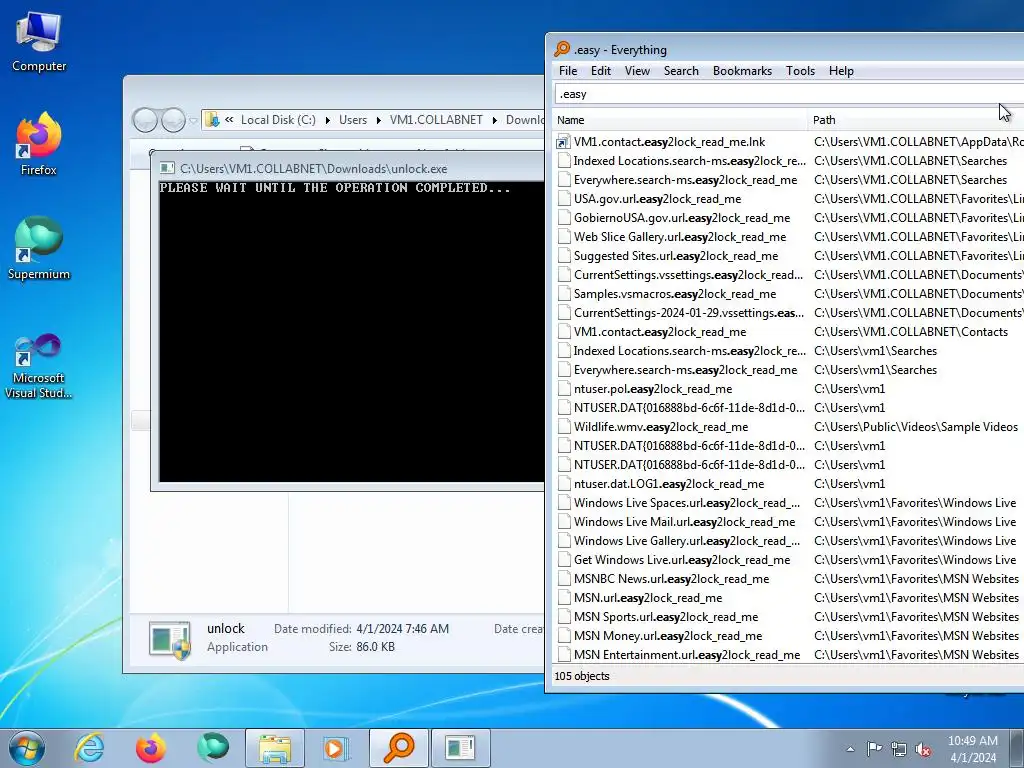
Task: Open Action Center flag in the tray
Action: click(x=874, y=749)
